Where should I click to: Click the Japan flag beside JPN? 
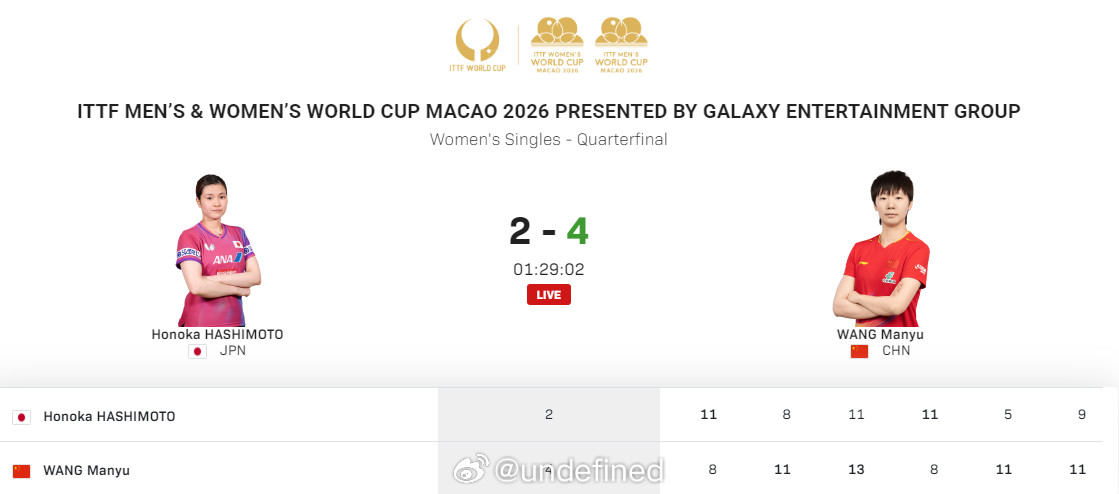click(x=197, y=351)
